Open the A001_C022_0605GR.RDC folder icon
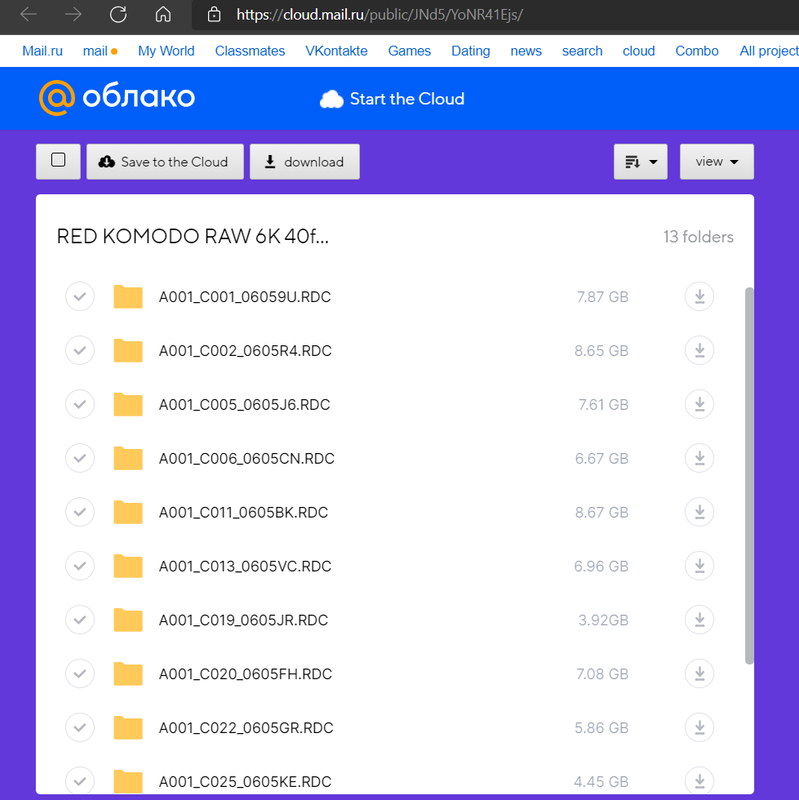799x800 pixels. pyautogui.click(x=128, y=728)
